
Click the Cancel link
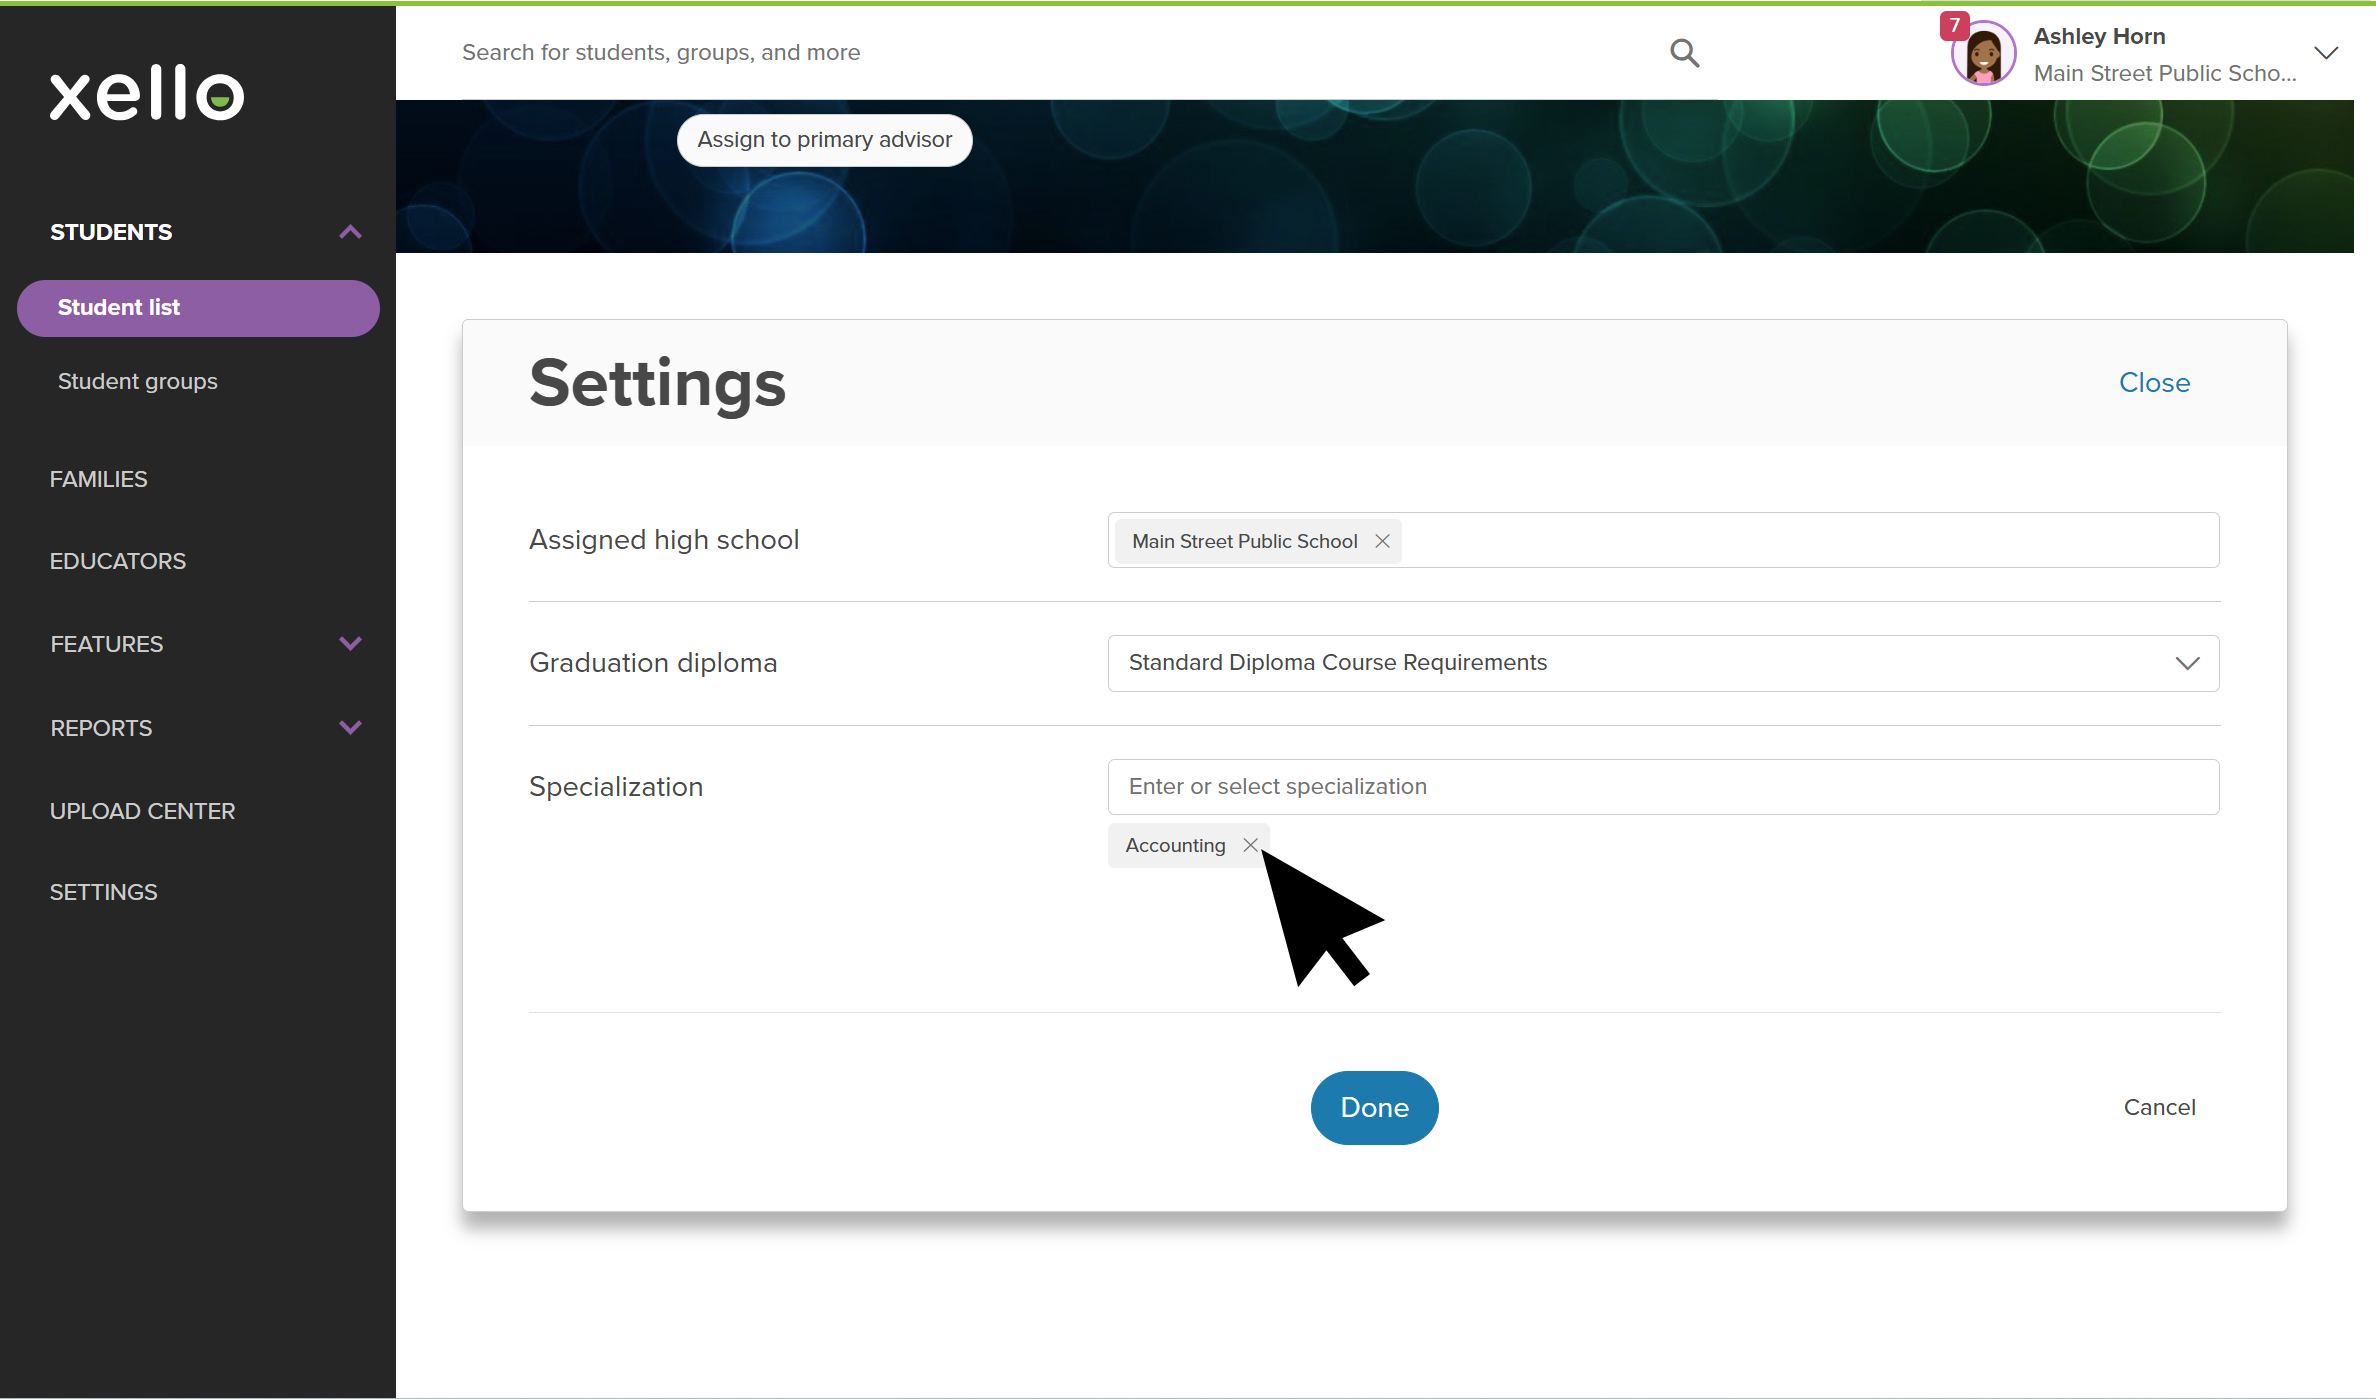[x=2159, y=1107]
